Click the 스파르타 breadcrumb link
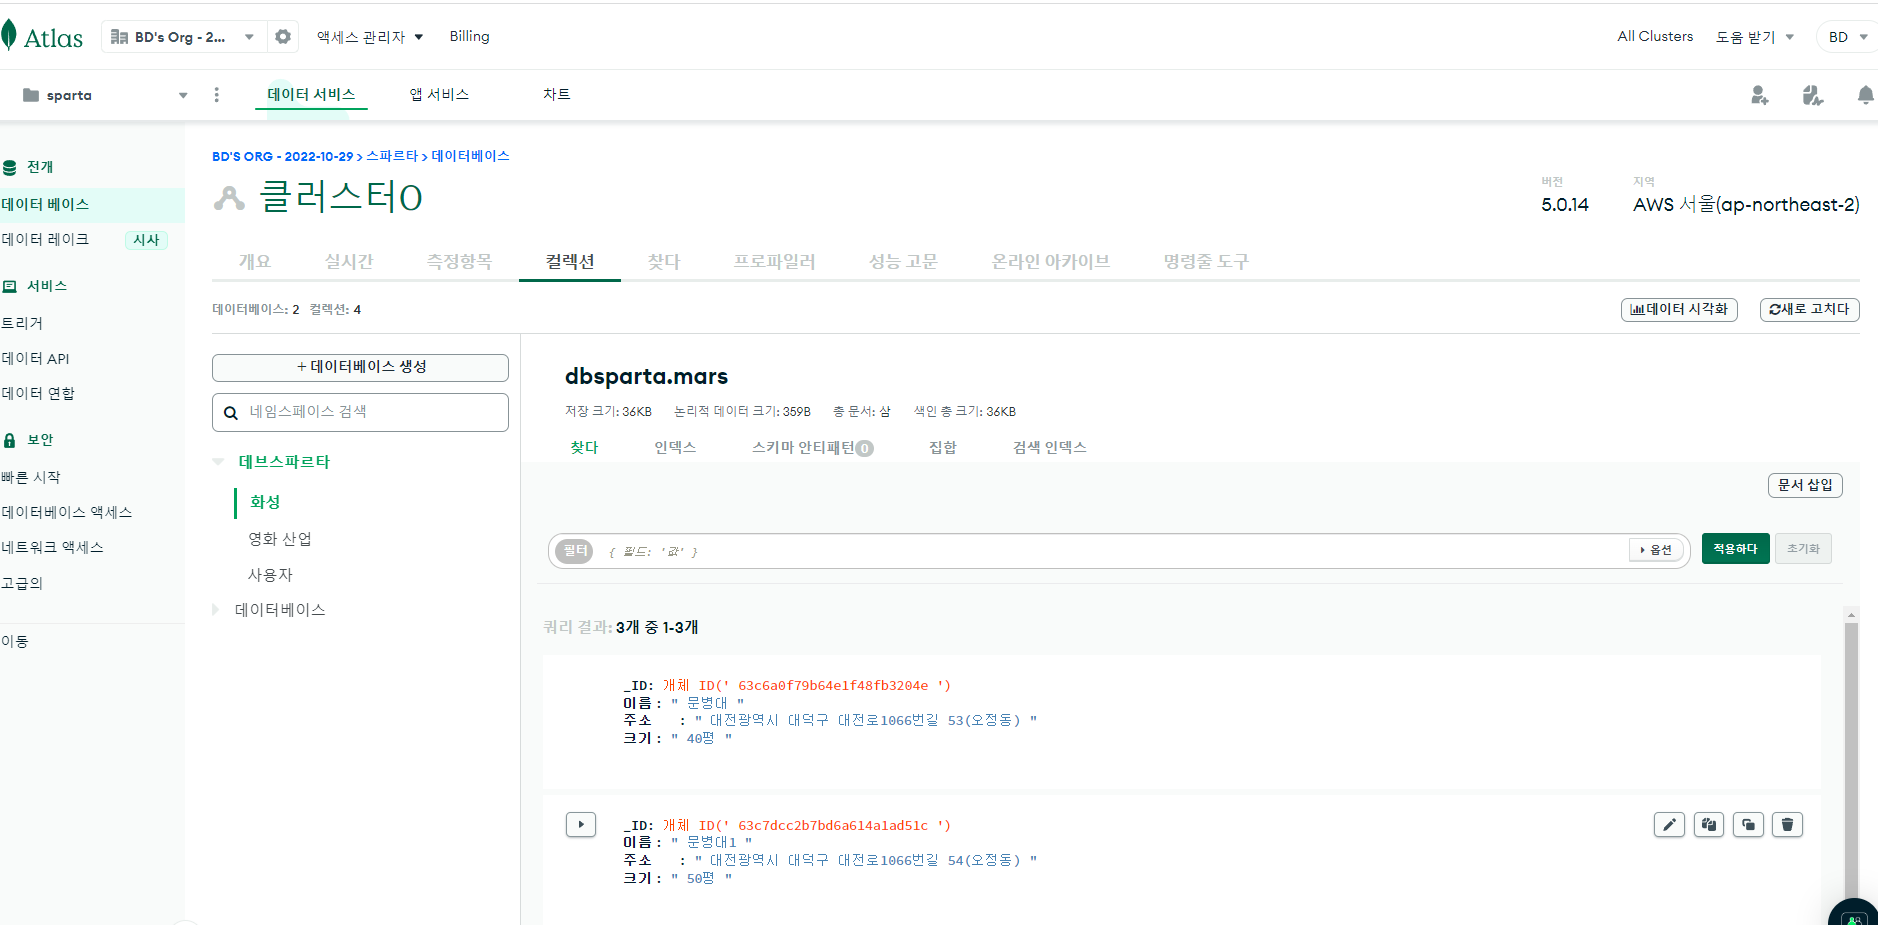 (x=392, y=156)
